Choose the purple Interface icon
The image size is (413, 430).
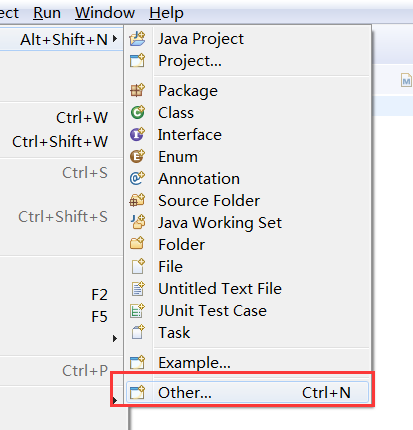click(x=137, y=134)
